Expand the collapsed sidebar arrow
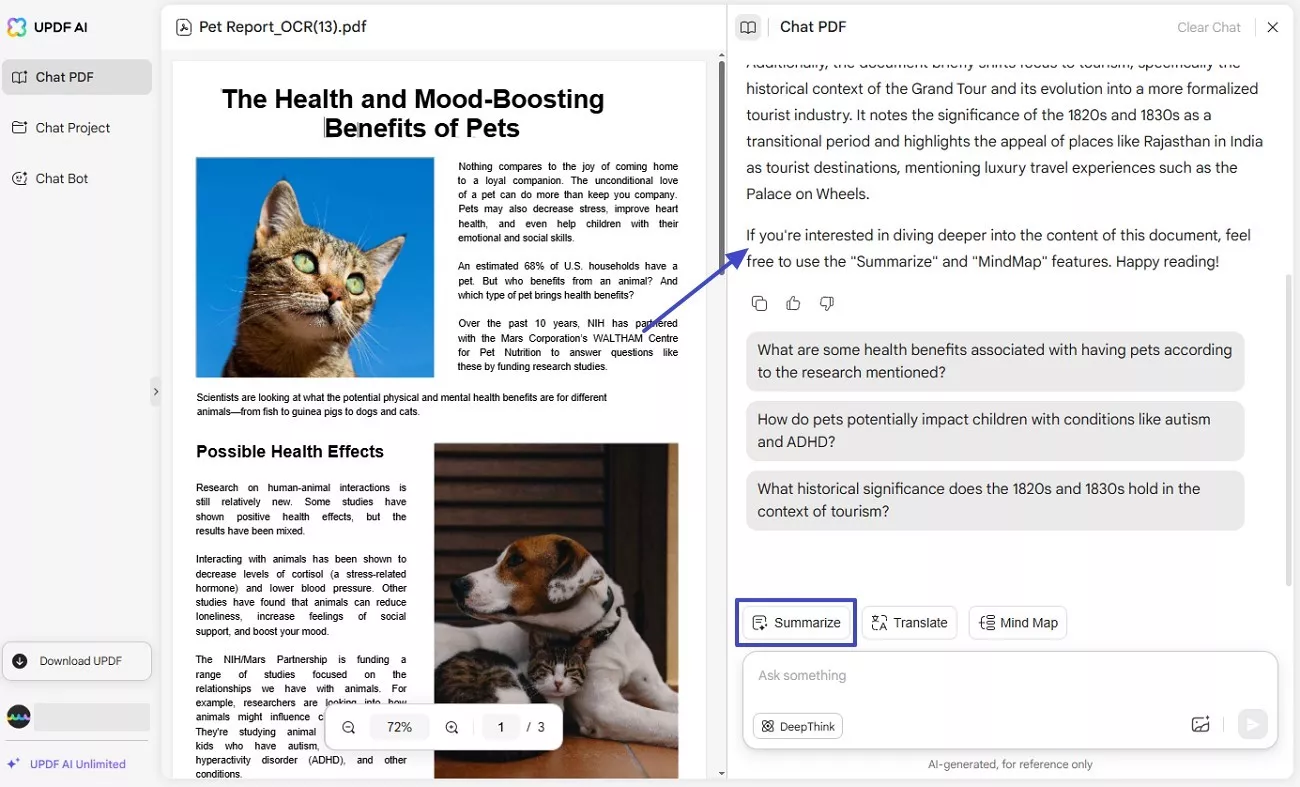This screenshot has width=1300, height=787. click(155, 391)
